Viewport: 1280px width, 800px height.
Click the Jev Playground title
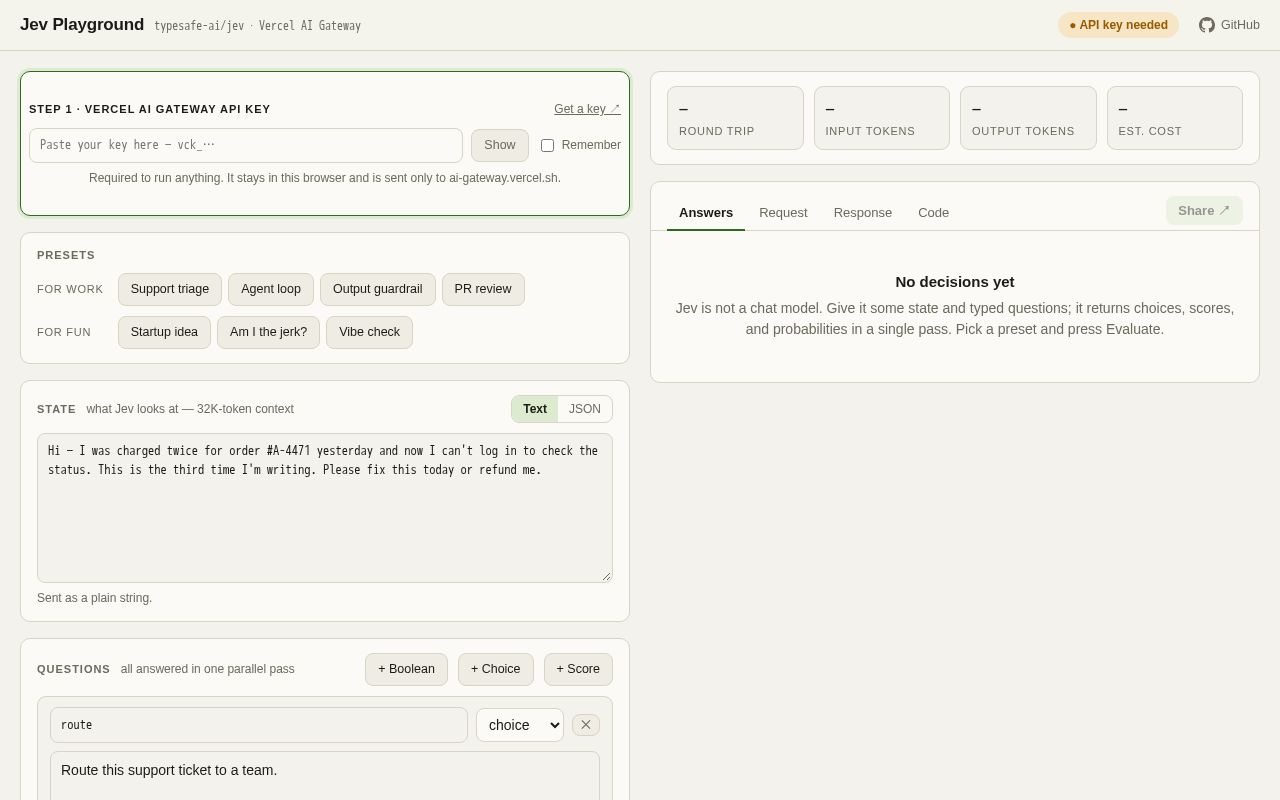[82, 25]
